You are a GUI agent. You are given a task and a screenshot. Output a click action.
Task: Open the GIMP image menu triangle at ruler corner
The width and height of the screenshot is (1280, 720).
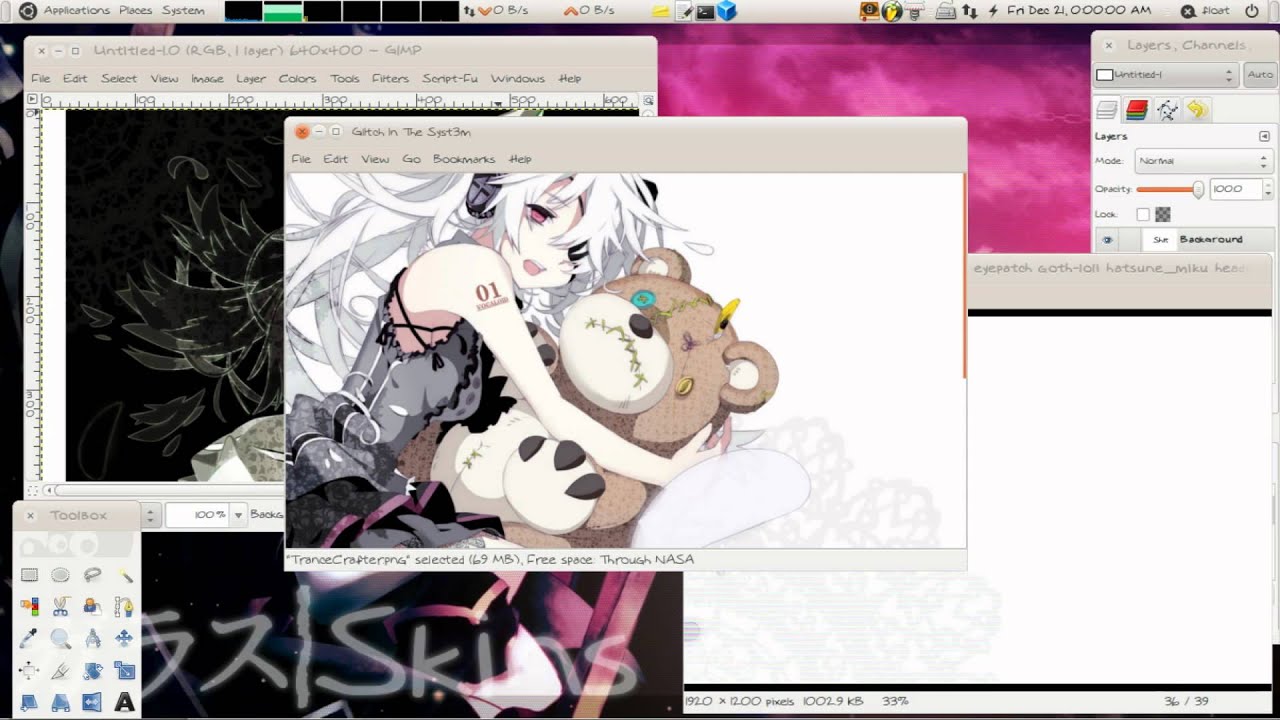point(32,100)
